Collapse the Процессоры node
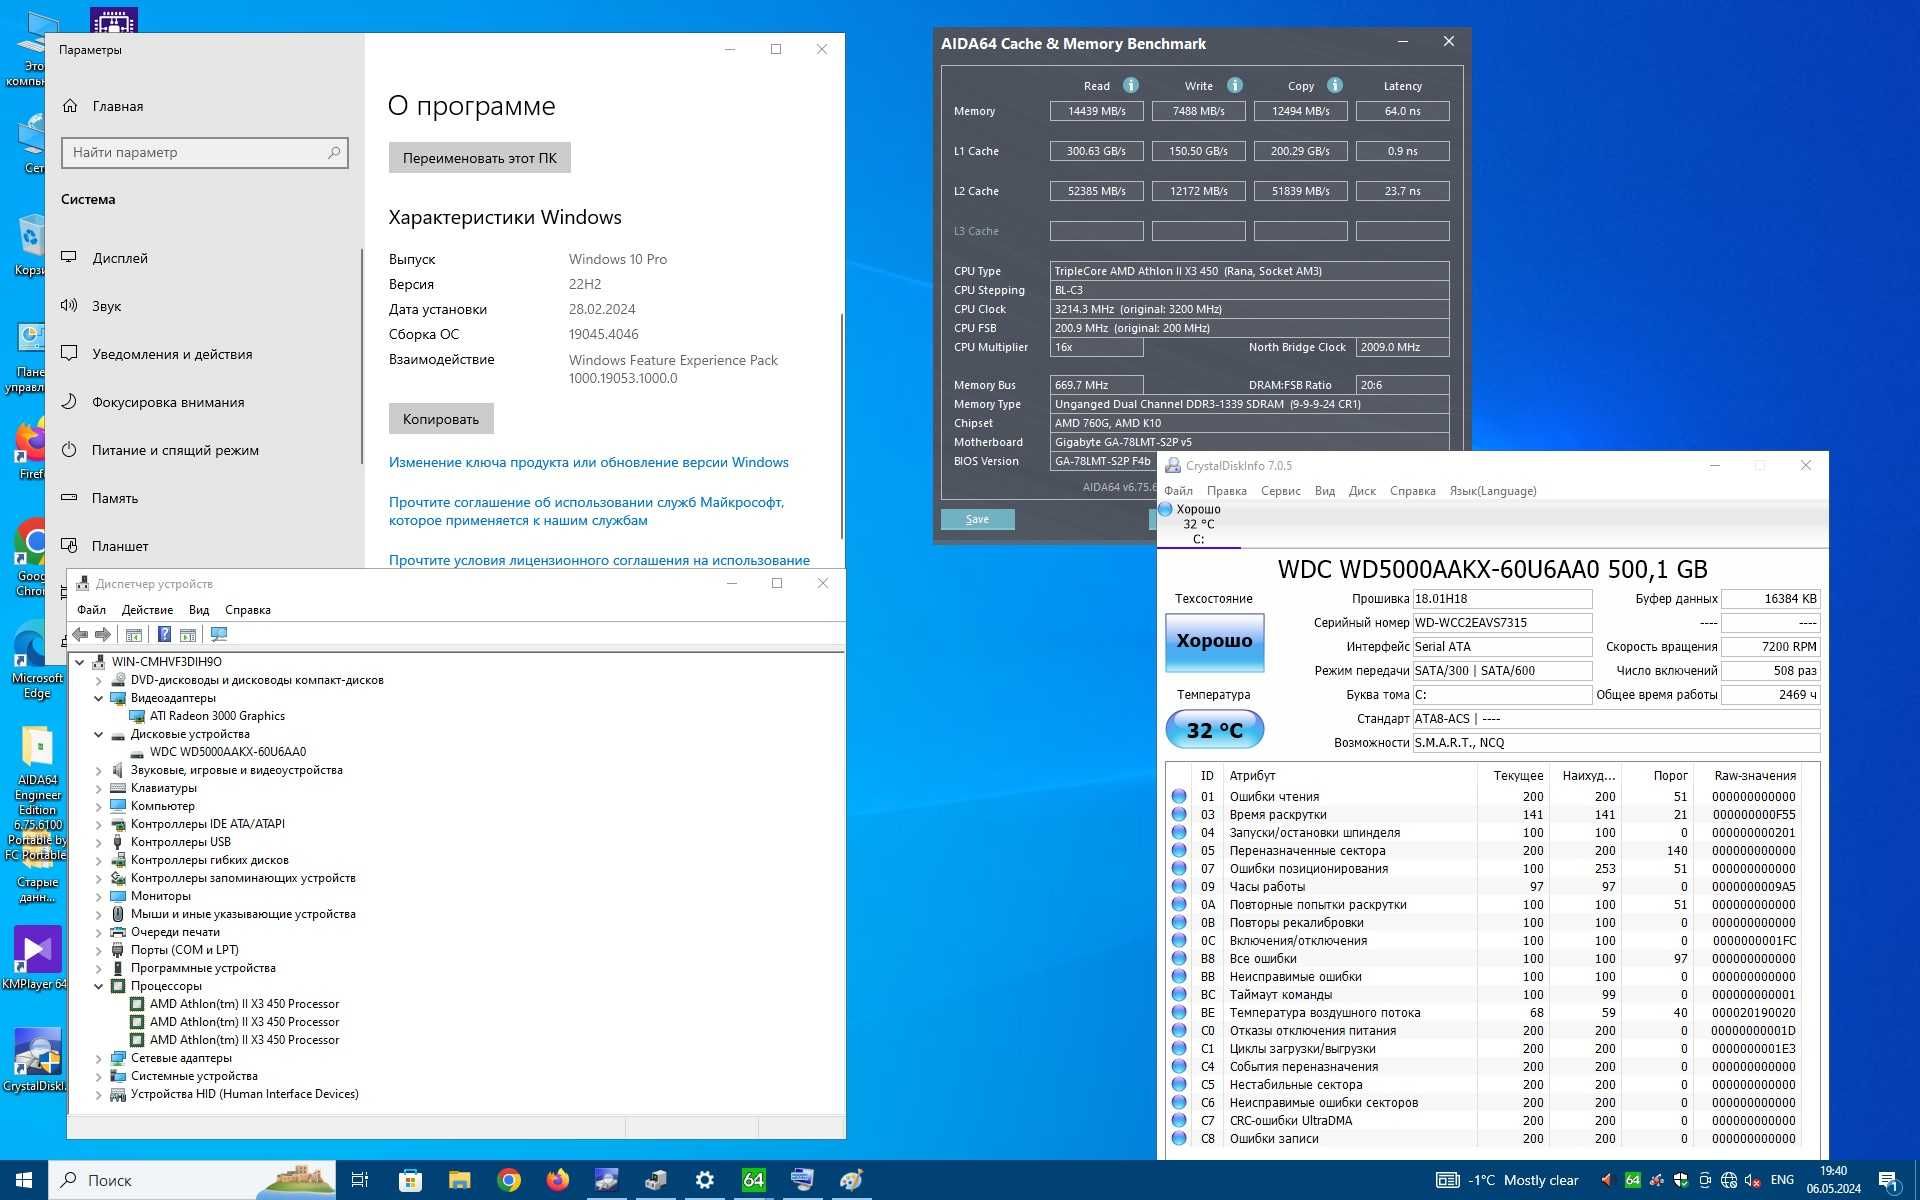 [99, 986]
